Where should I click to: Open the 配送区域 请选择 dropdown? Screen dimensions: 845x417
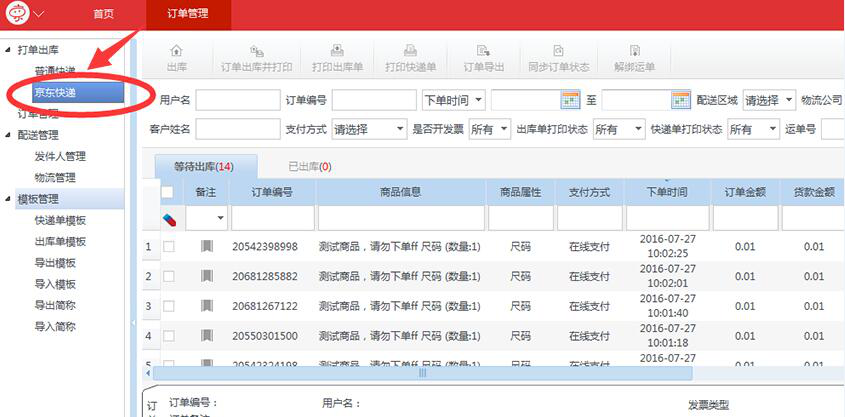[x=769, y=100]
